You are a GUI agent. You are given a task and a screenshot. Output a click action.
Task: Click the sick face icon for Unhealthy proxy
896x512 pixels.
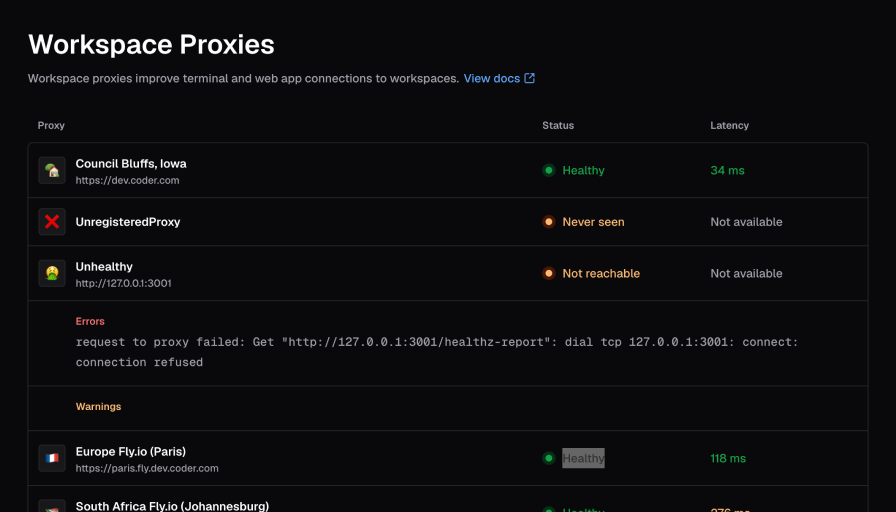click(52, 273)
